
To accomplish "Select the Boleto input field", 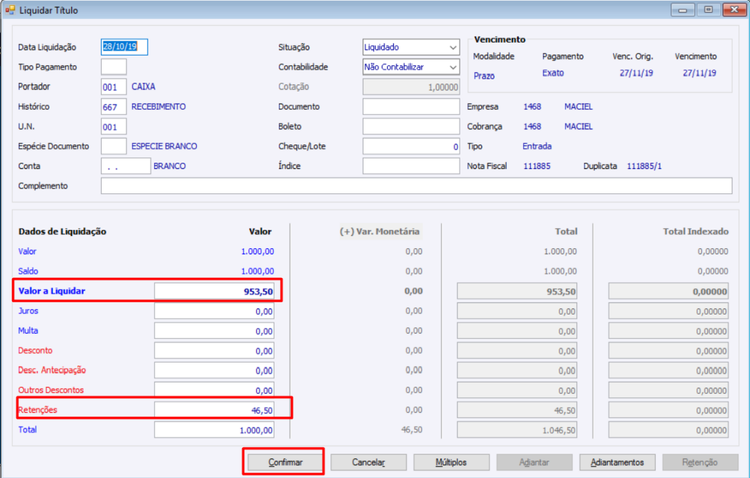I will point(411,127).
